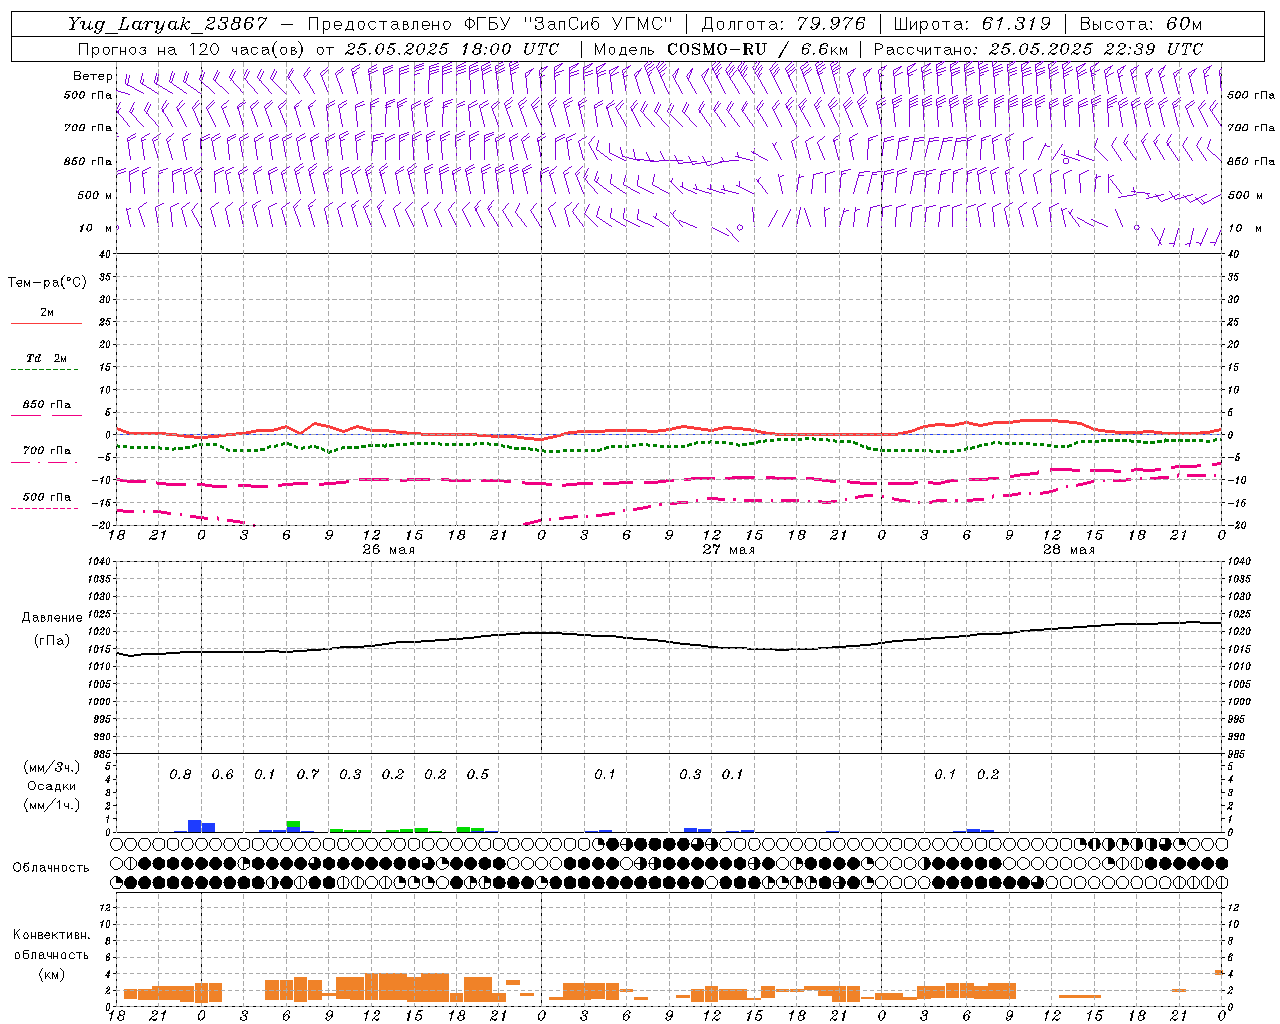Select the 26 мая date label

(388, 550)
